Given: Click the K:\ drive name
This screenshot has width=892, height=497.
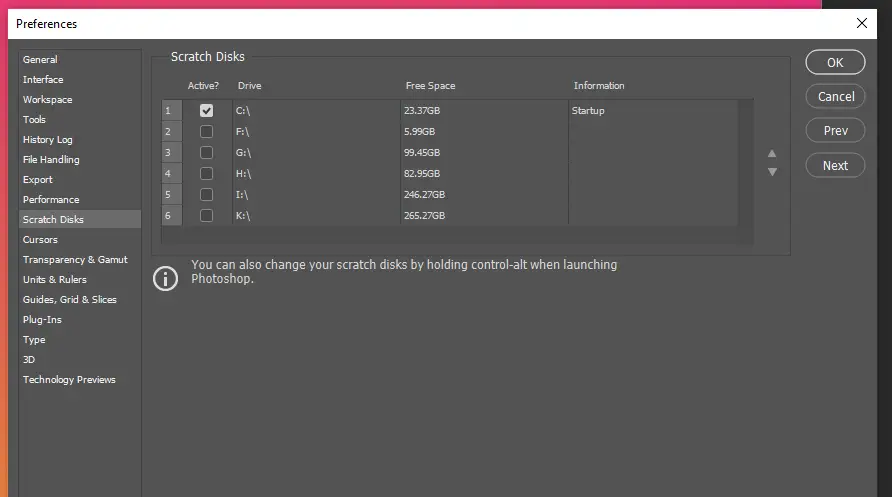Looking at the screenshot, I should pyautogui.click(x=243, y=216).
